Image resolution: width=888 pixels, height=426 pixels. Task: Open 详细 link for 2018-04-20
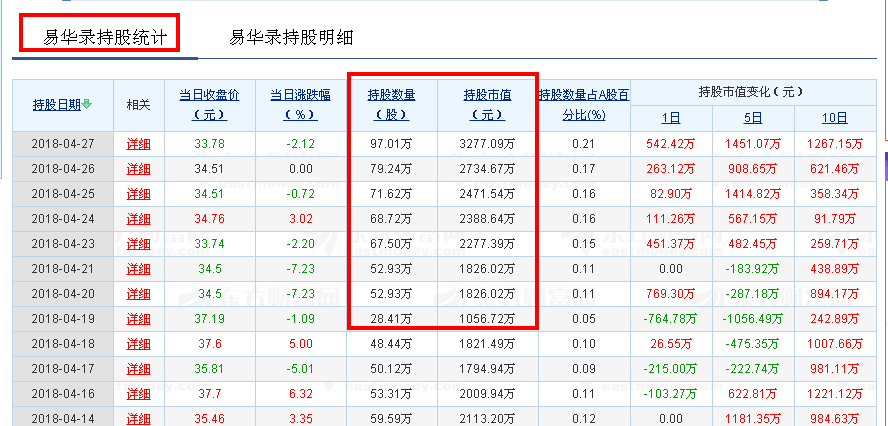tap(139, 294)
